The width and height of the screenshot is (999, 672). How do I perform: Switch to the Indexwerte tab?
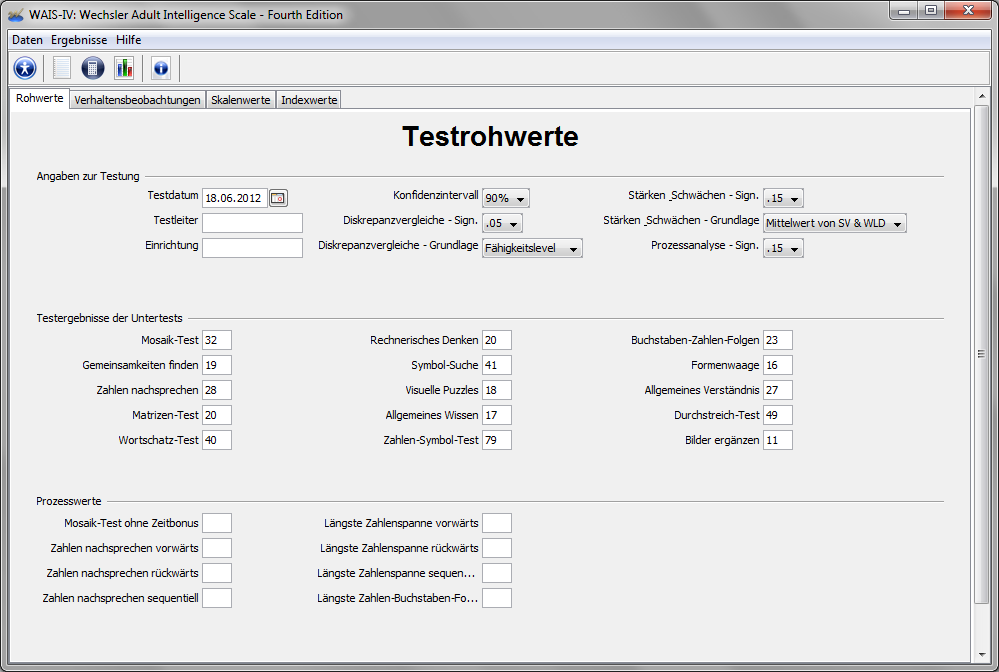coord(309,100)
